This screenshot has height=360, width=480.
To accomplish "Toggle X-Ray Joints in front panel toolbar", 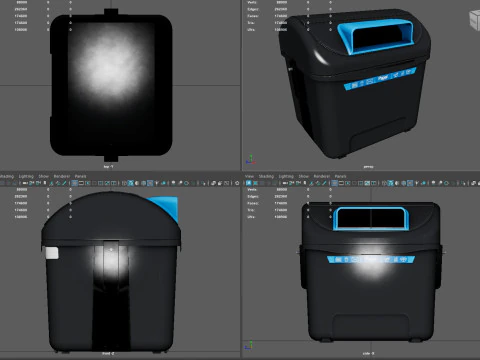I will click(x=226, y=183).
